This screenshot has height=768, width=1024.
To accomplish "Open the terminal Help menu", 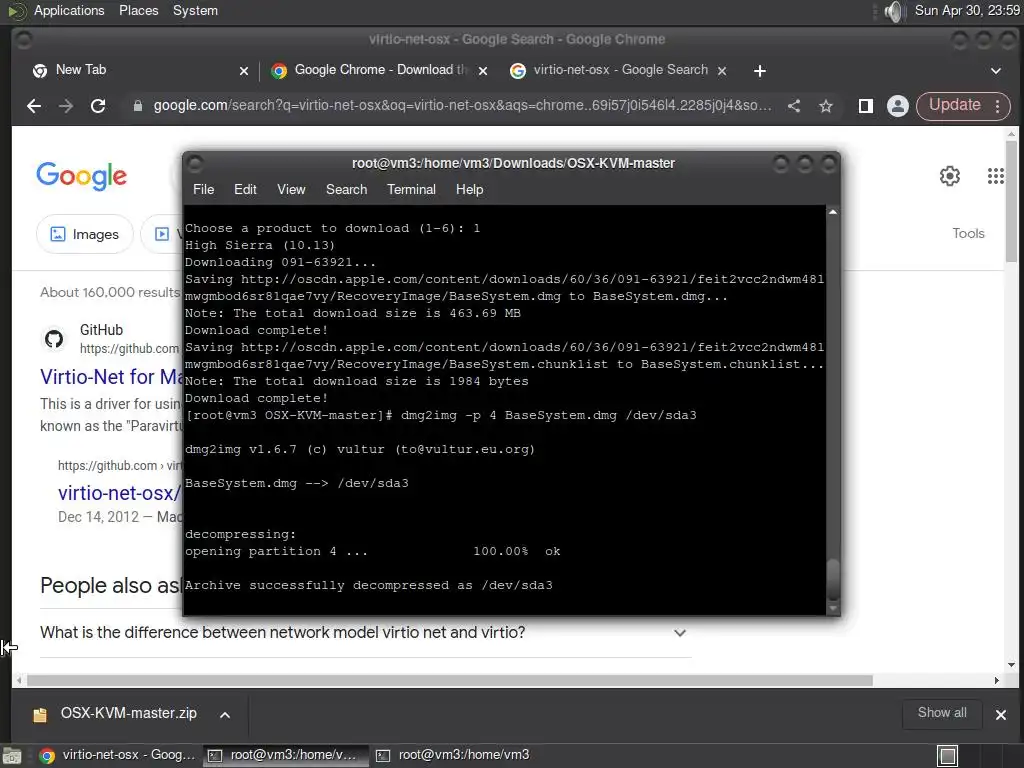I will pos(469,189).
